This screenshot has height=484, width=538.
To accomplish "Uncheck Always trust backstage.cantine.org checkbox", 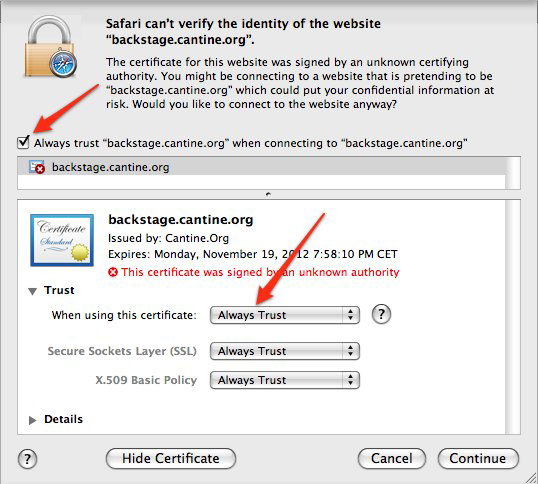I will pyautogui.click(x=23, y=142).
